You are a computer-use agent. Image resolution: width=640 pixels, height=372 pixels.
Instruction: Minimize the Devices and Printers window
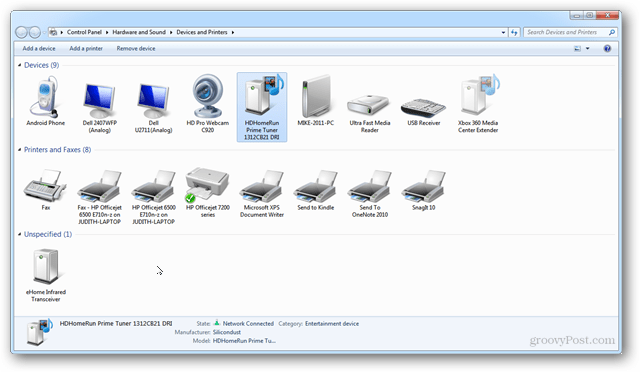[x=577, y=16]
